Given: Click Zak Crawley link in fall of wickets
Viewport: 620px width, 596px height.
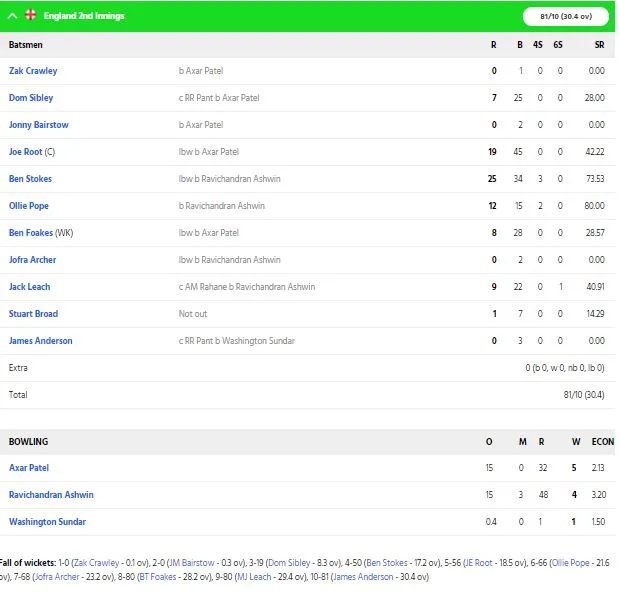Looking at the screenshot, I should [x=96, y=563].
